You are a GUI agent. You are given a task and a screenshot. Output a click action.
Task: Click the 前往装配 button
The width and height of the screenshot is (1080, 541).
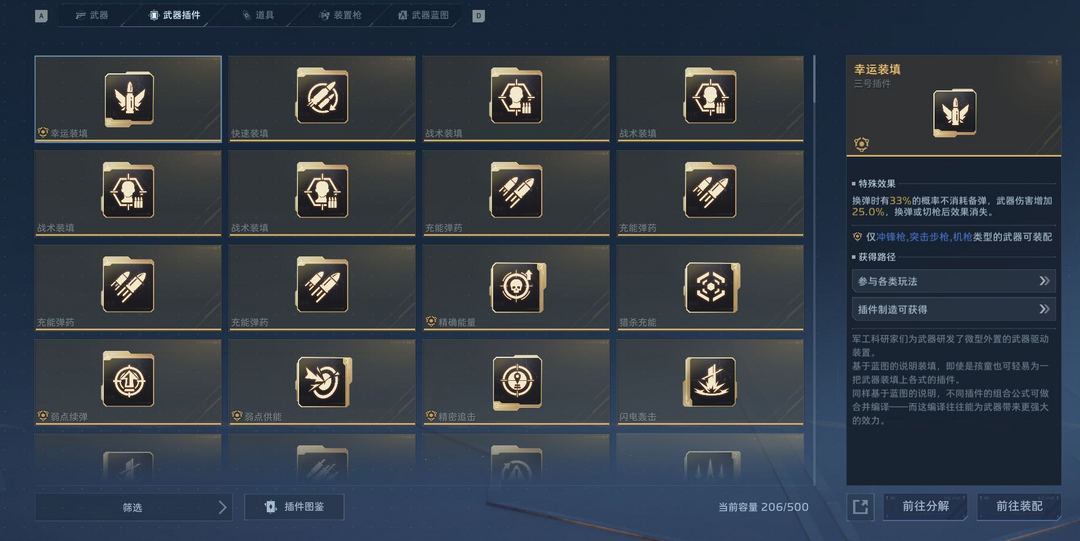coord(1019,507)
